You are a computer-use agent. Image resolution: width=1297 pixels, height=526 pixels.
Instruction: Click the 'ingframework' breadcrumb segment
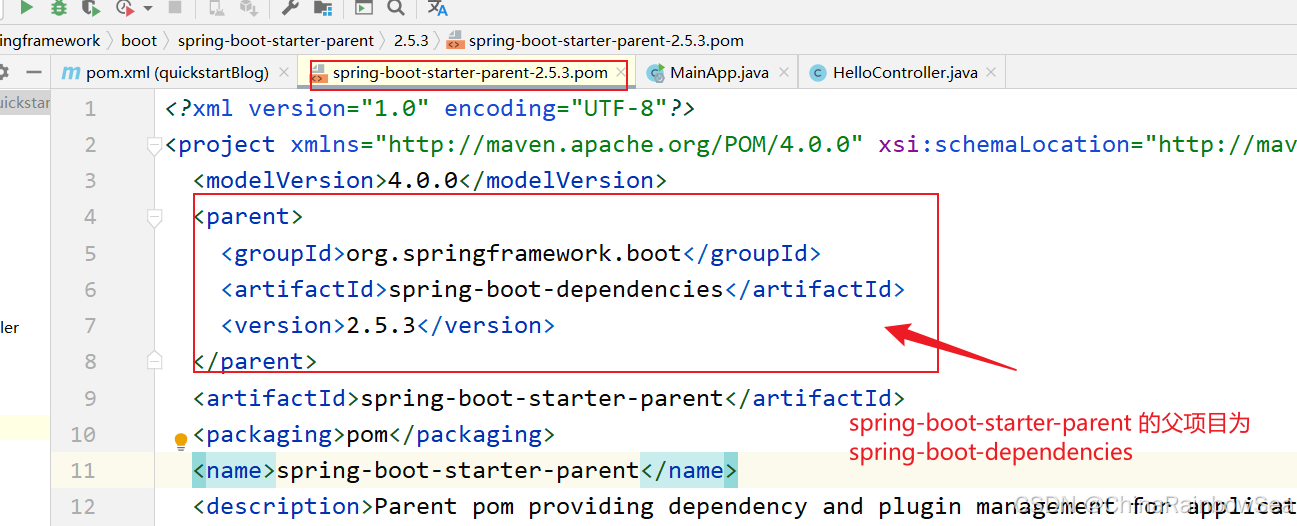[x=50, y=41]
